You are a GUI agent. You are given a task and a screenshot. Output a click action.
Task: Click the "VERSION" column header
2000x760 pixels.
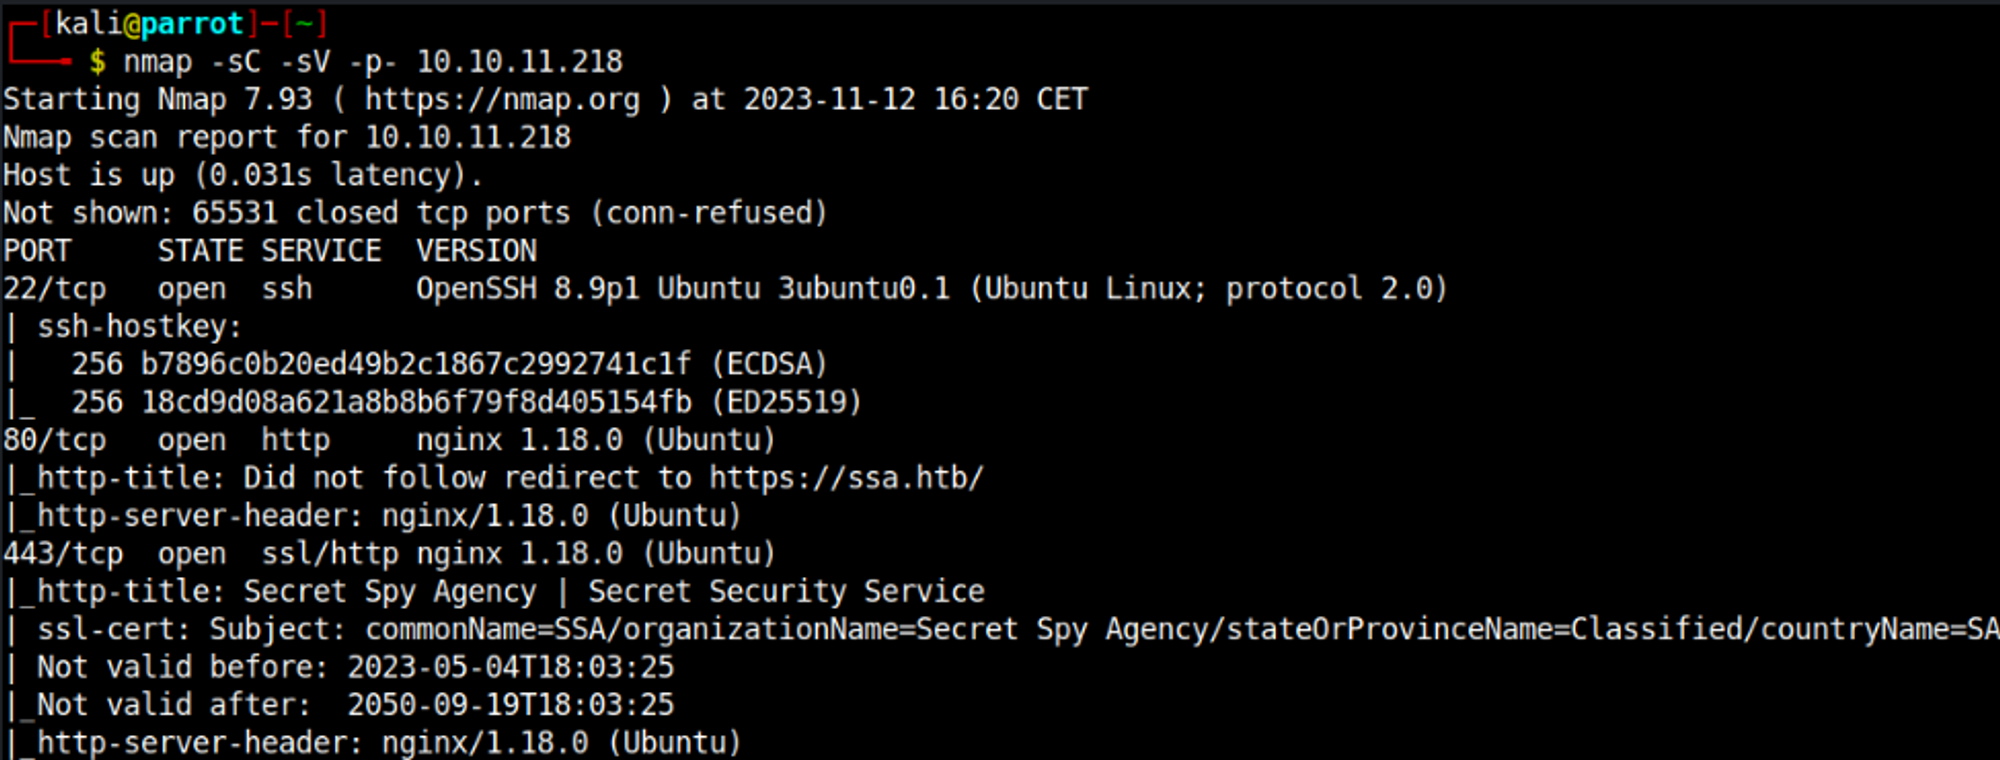[476, 251]
